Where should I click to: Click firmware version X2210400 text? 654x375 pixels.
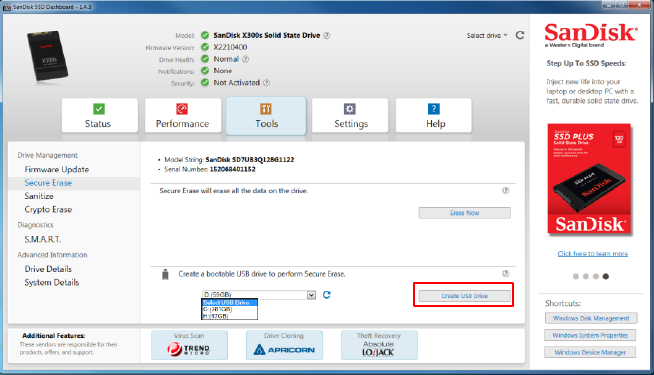pos(230,47)
